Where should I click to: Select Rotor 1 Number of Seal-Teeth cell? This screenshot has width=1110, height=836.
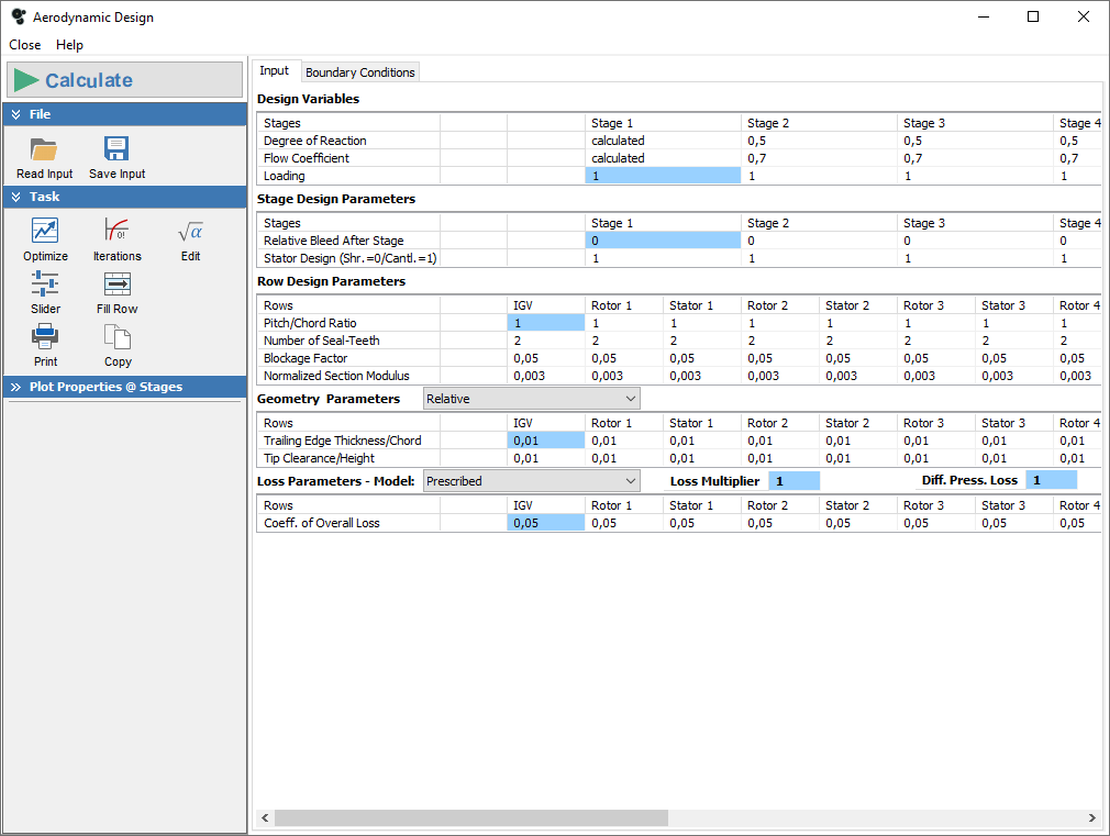[624, 340]
